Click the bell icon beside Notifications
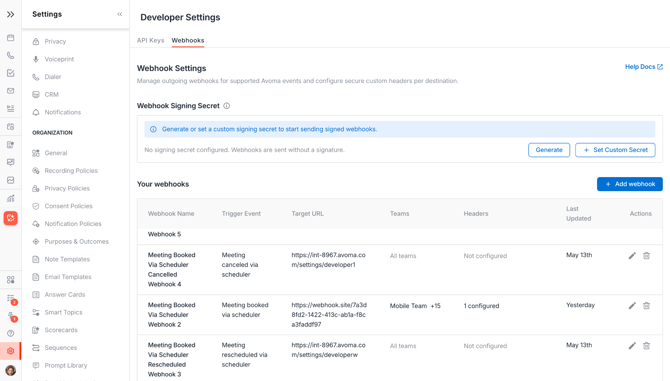Image resolution: width=670 pixels, height=381 pixels. tap(36, 112)
